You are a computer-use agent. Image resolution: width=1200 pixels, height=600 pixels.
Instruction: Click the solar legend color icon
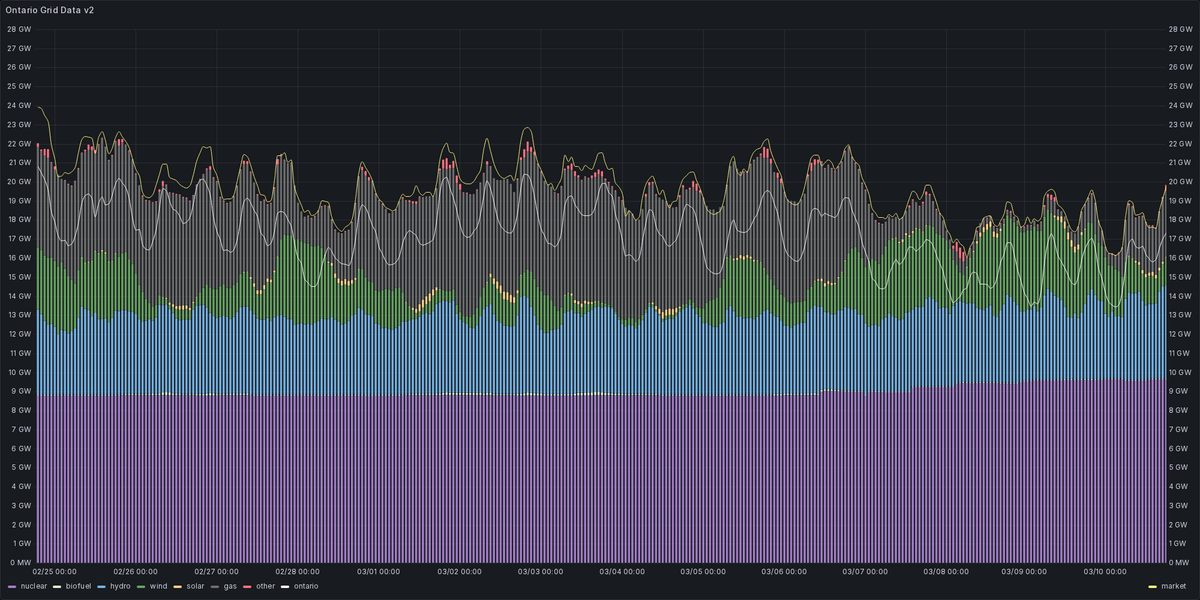pos(176,587)
